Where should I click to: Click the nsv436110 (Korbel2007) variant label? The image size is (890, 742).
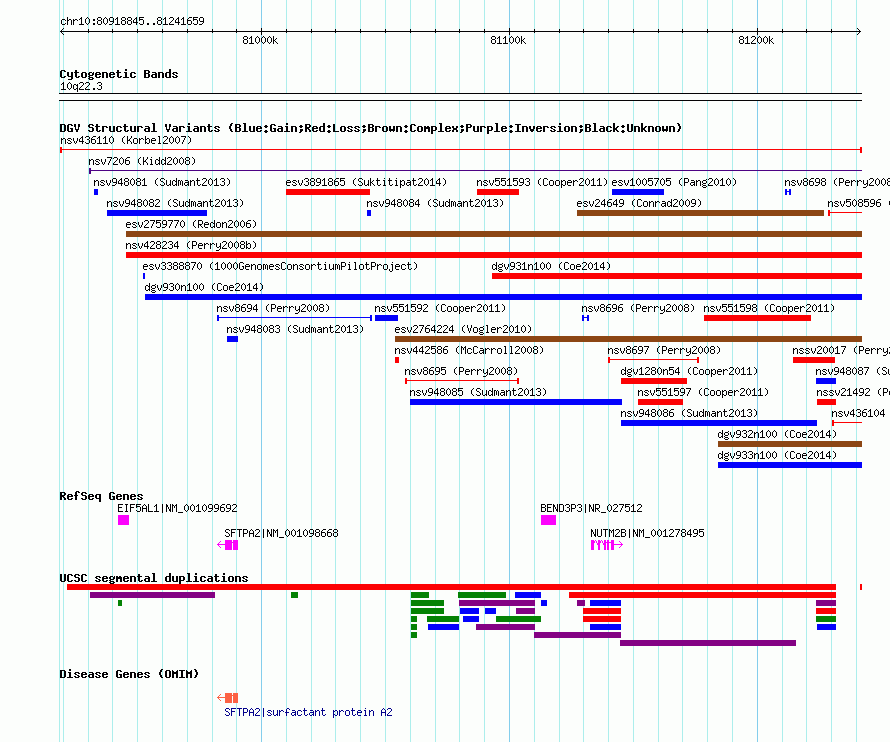[126, 140]
